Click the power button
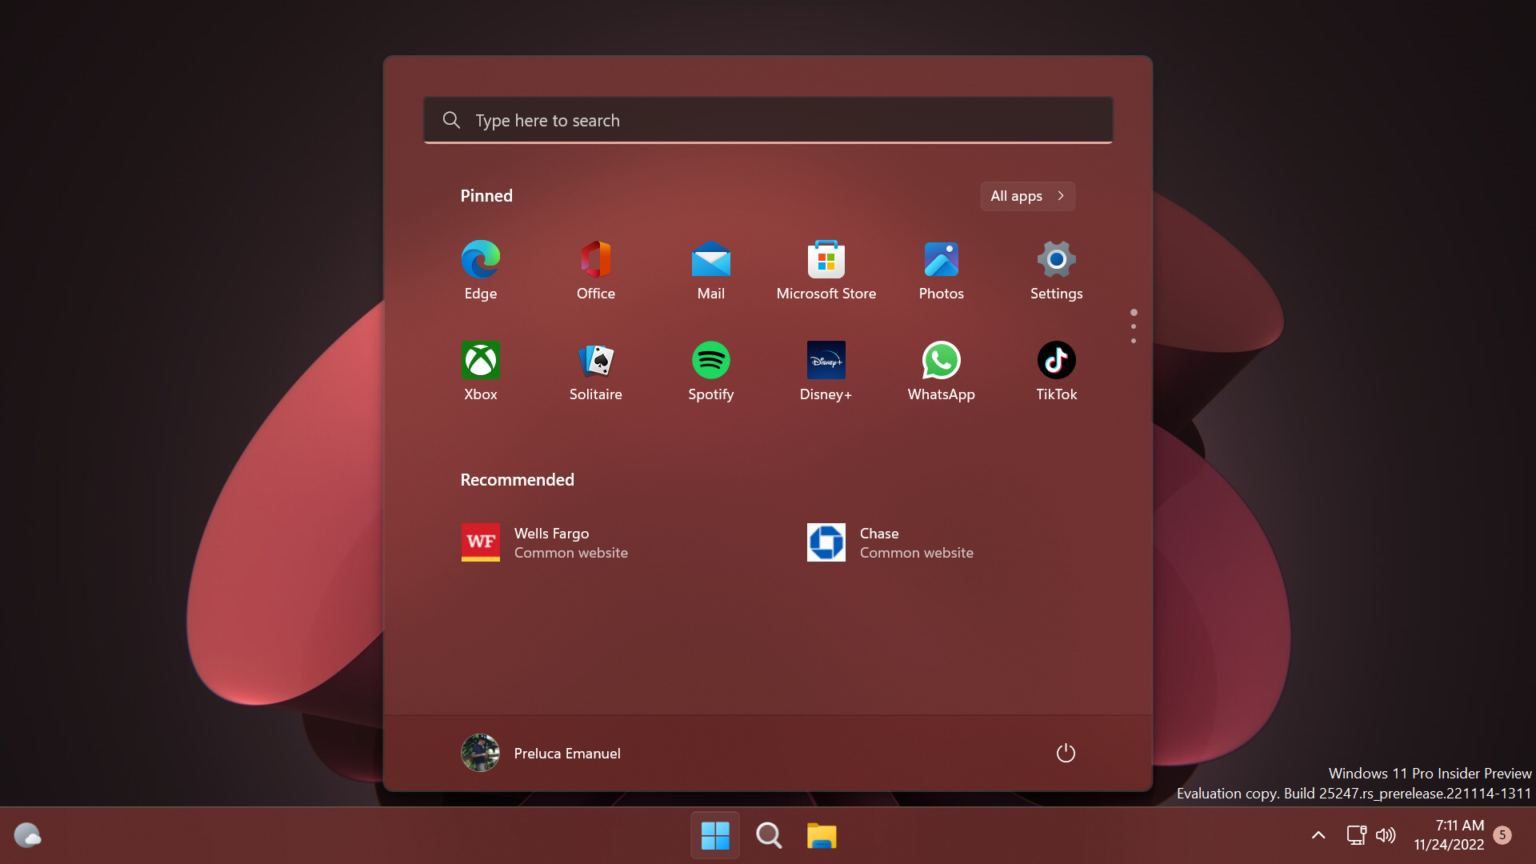Screen dimensions: 1536x864 coord(1065,753)
